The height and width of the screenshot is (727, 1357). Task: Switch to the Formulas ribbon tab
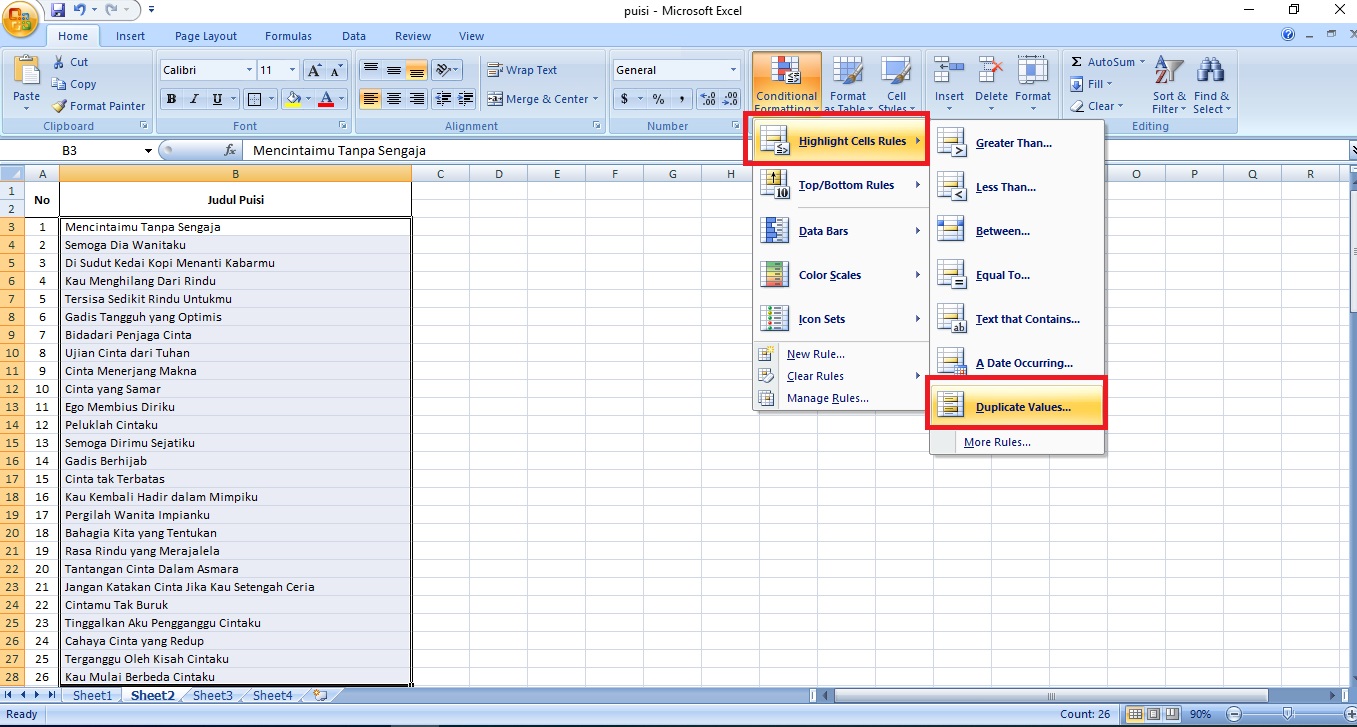(x=288, y=35)
